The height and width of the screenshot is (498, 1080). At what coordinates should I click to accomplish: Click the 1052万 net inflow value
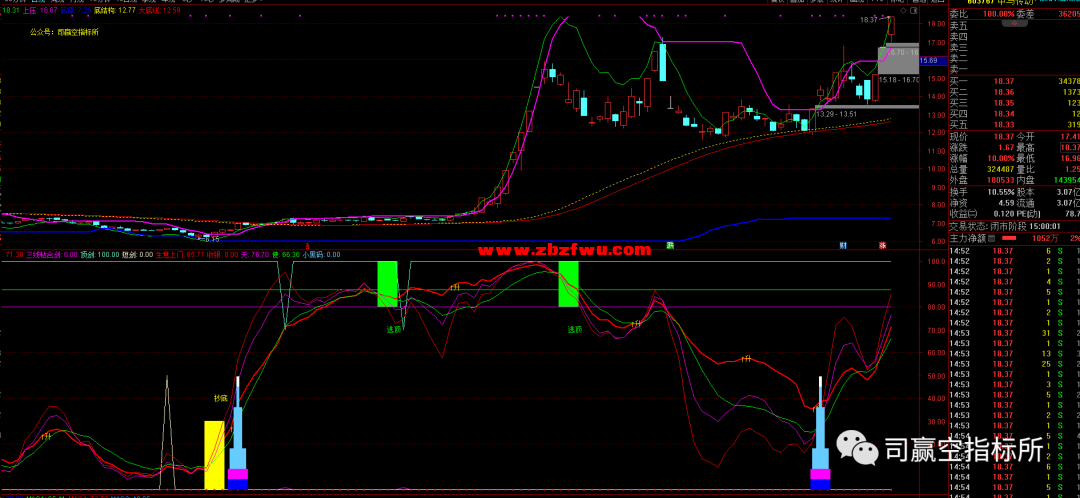pyautogui.click(x=1046, y=238)
